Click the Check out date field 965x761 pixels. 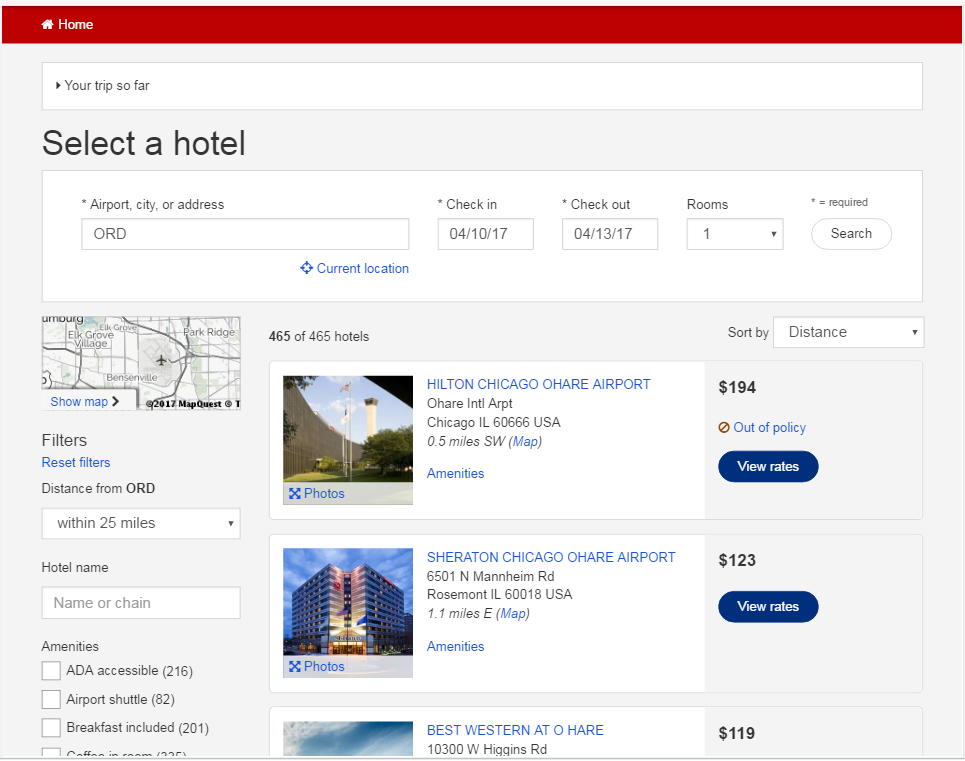coord(610,234)
